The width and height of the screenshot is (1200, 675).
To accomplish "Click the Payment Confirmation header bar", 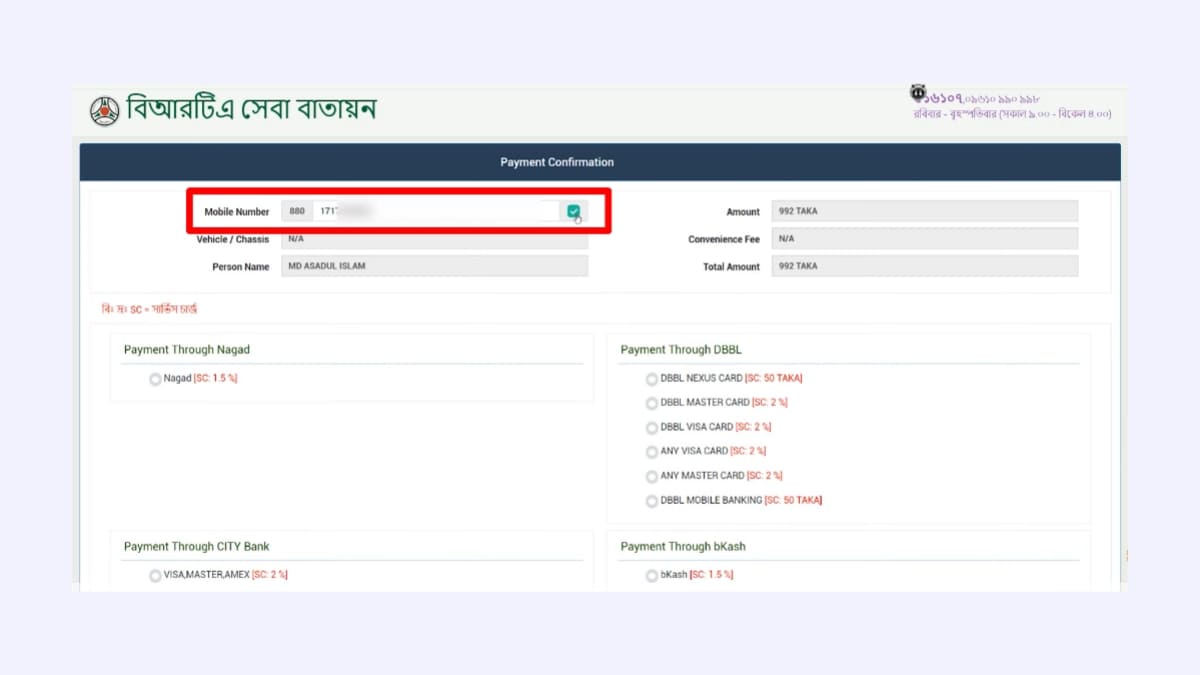I will (x=599, y=161).
